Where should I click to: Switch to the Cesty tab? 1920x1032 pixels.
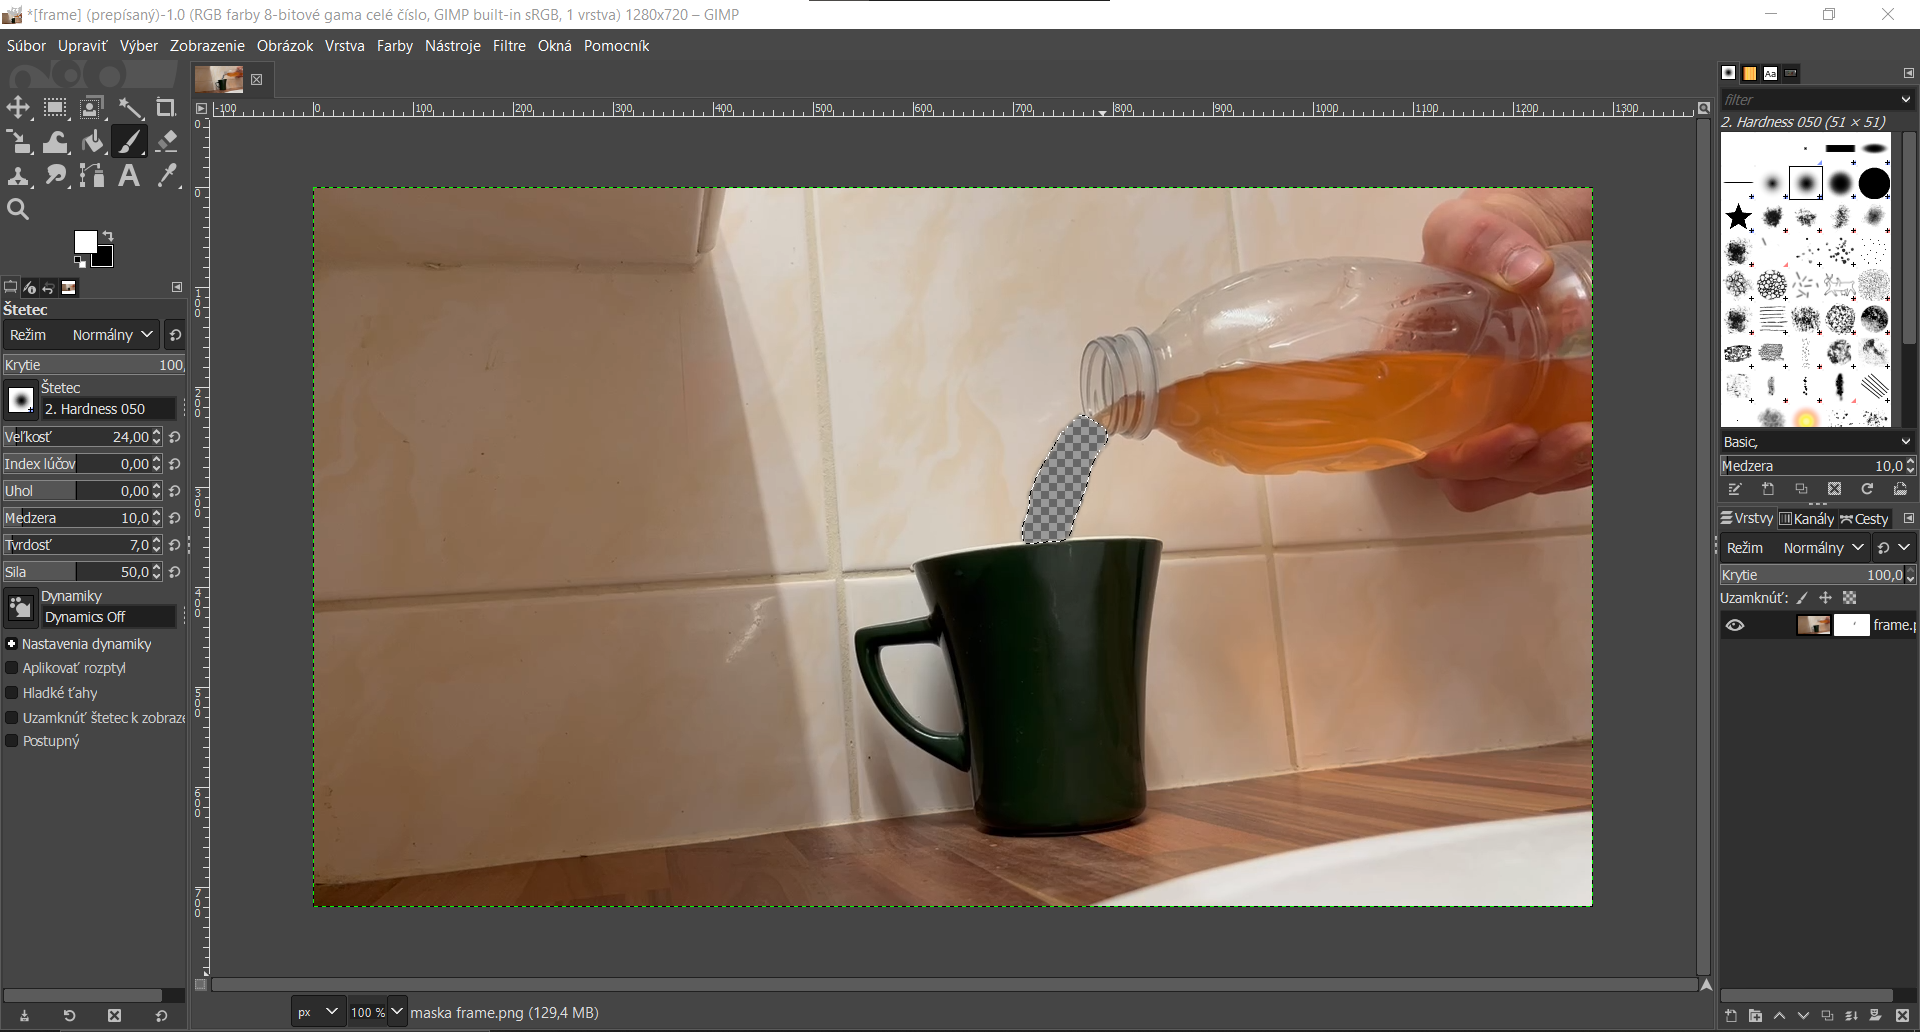pos(1864,519)
